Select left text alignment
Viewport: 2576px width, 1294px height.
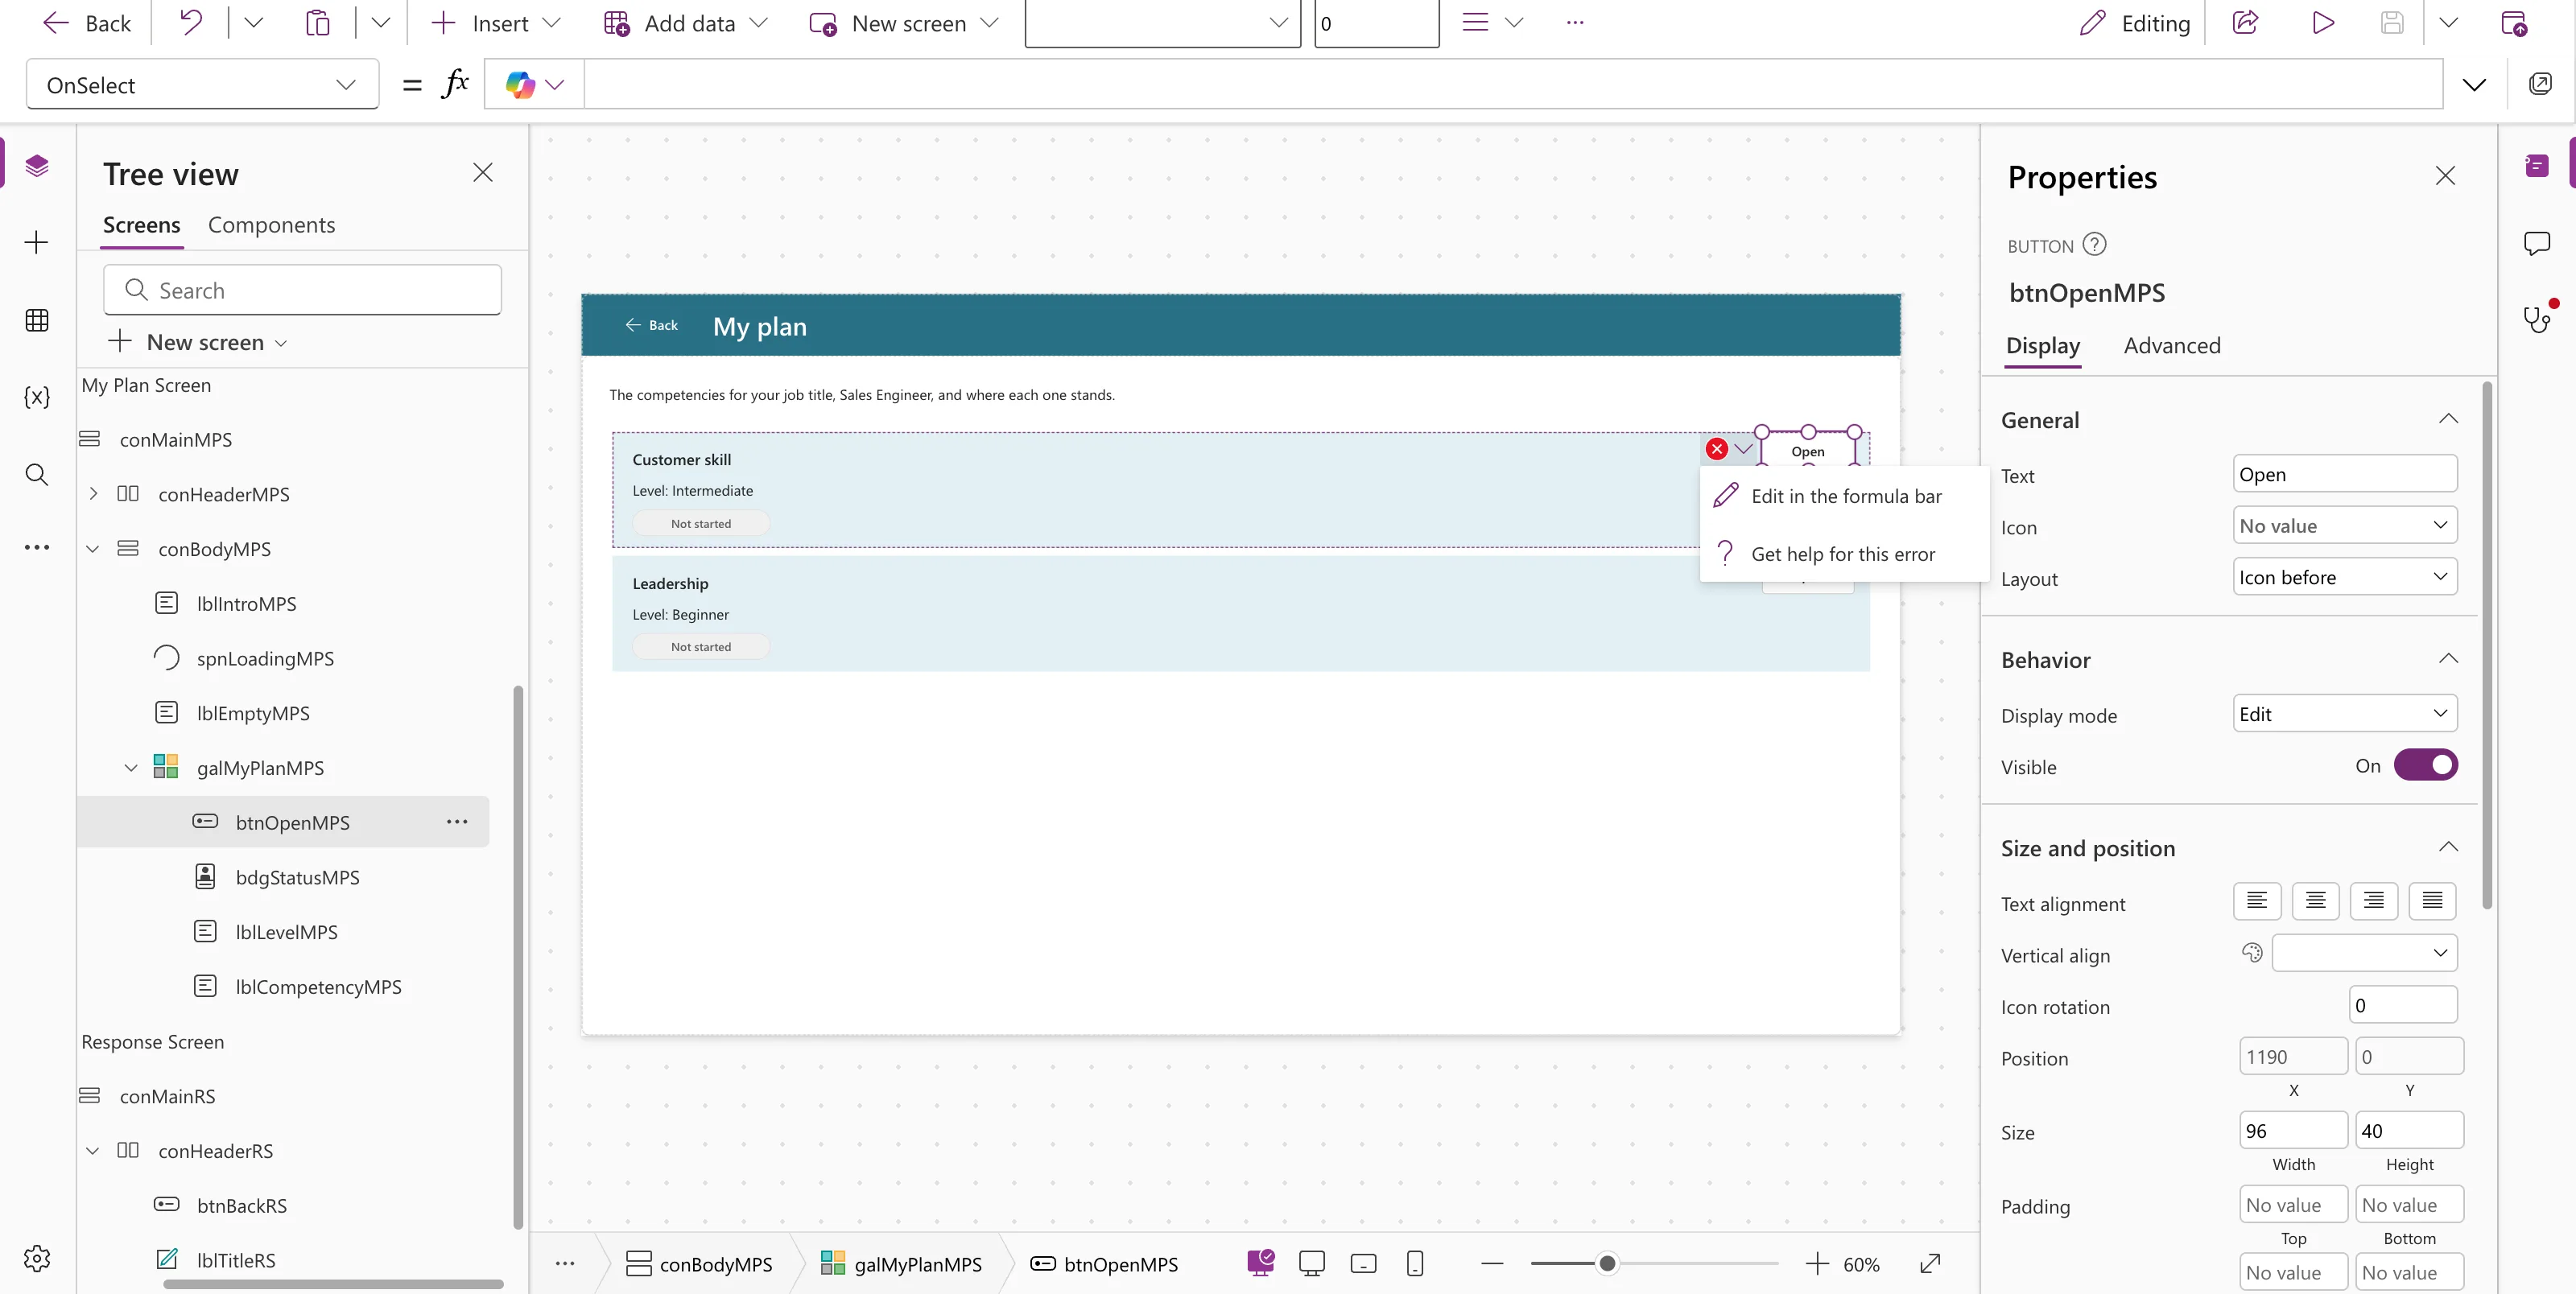tap(2257, 901)
